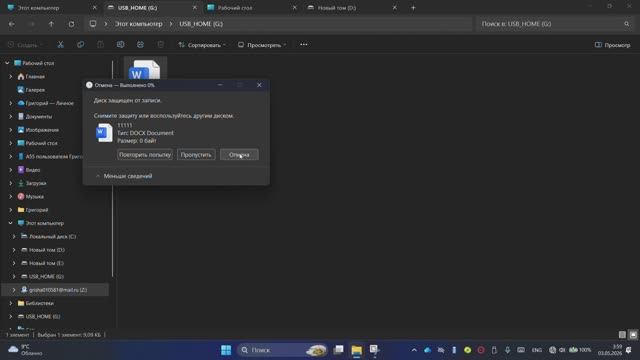This screenshot has height=360, width=640.
Task: Select Видео in navigation pane
Action: (33, 170)
